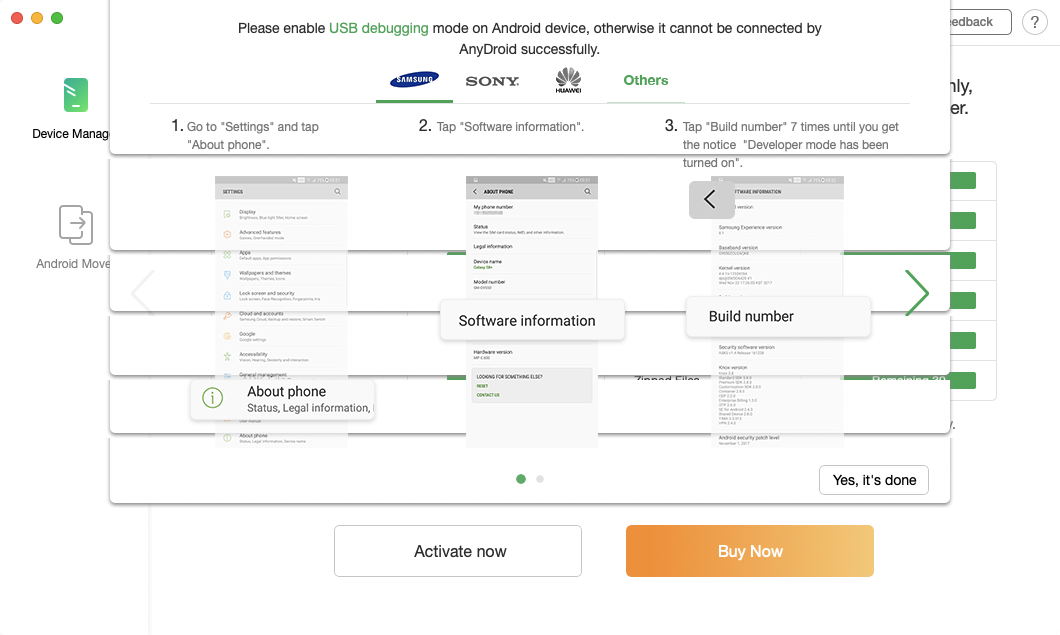1060x635 pixels.
Task: Click the USB debugging link
Action: point(378,28)
